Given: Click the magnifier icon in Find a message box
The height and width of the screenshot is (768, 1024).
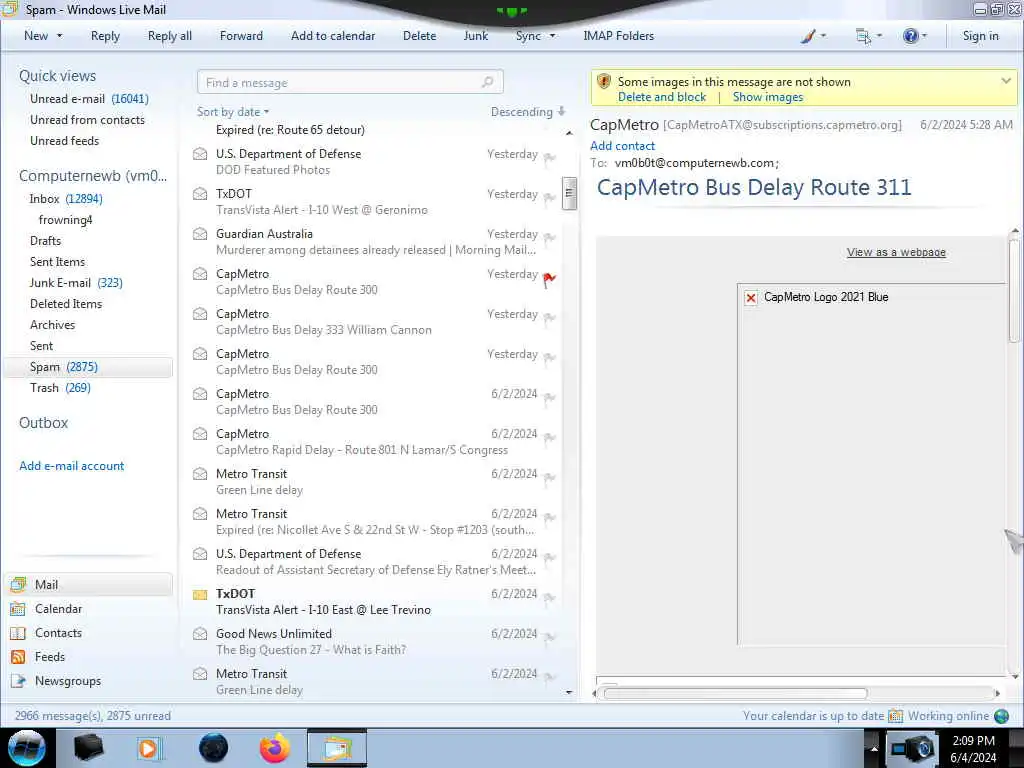Looking at the screenshot, I should click(x=487, y=82).
